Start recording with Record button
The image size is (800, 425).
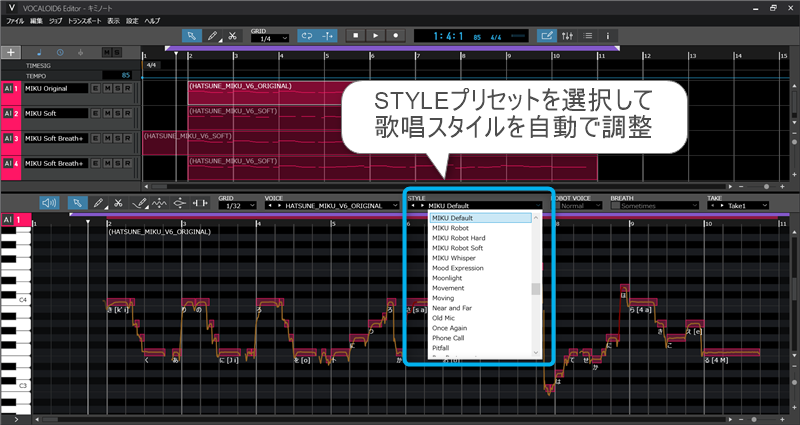(395, 36)
